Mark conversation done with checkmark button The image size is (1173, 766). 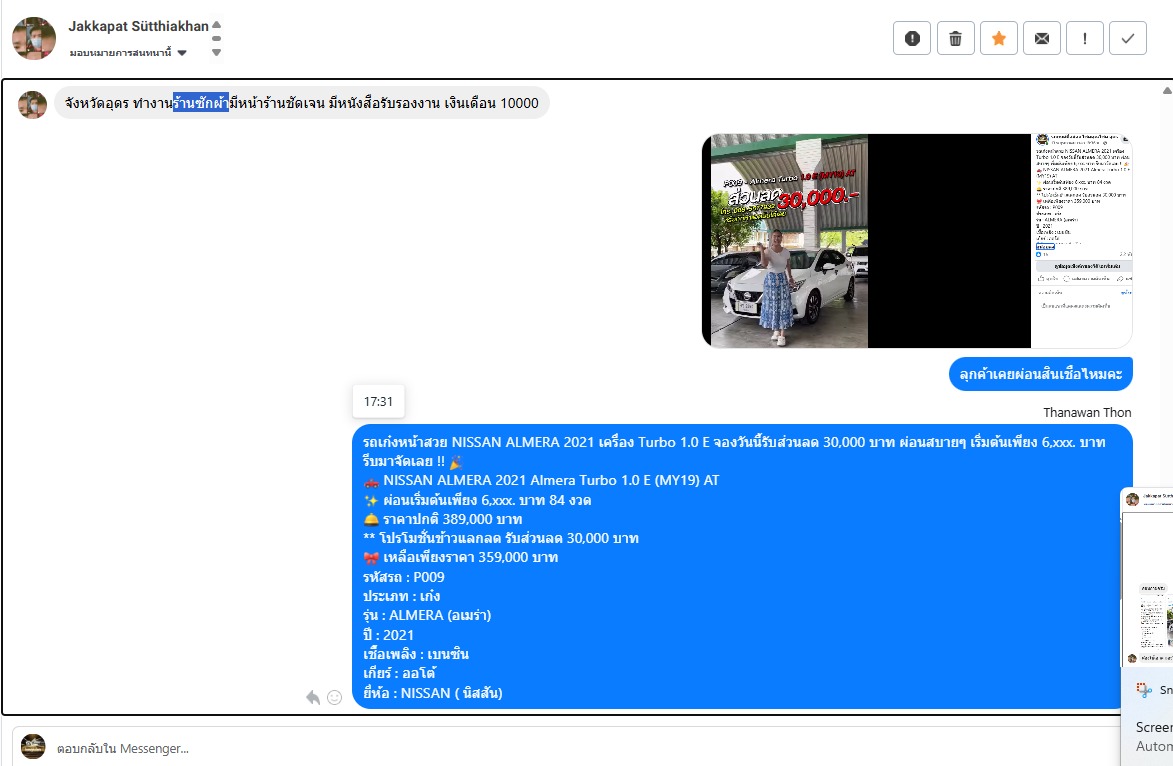click(x=1128, y=39)
